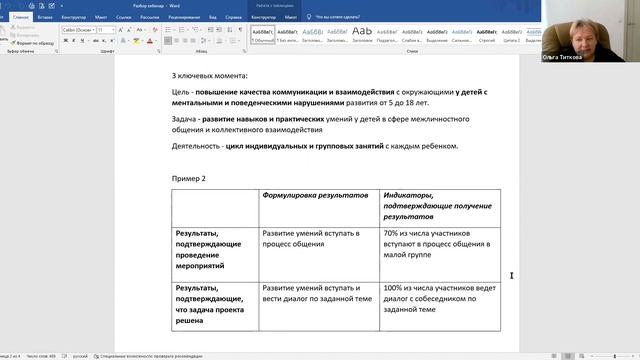Toggle Superscript (x²) formatting
The width and height of the screenshot is (640, 360).
[112, 41]
